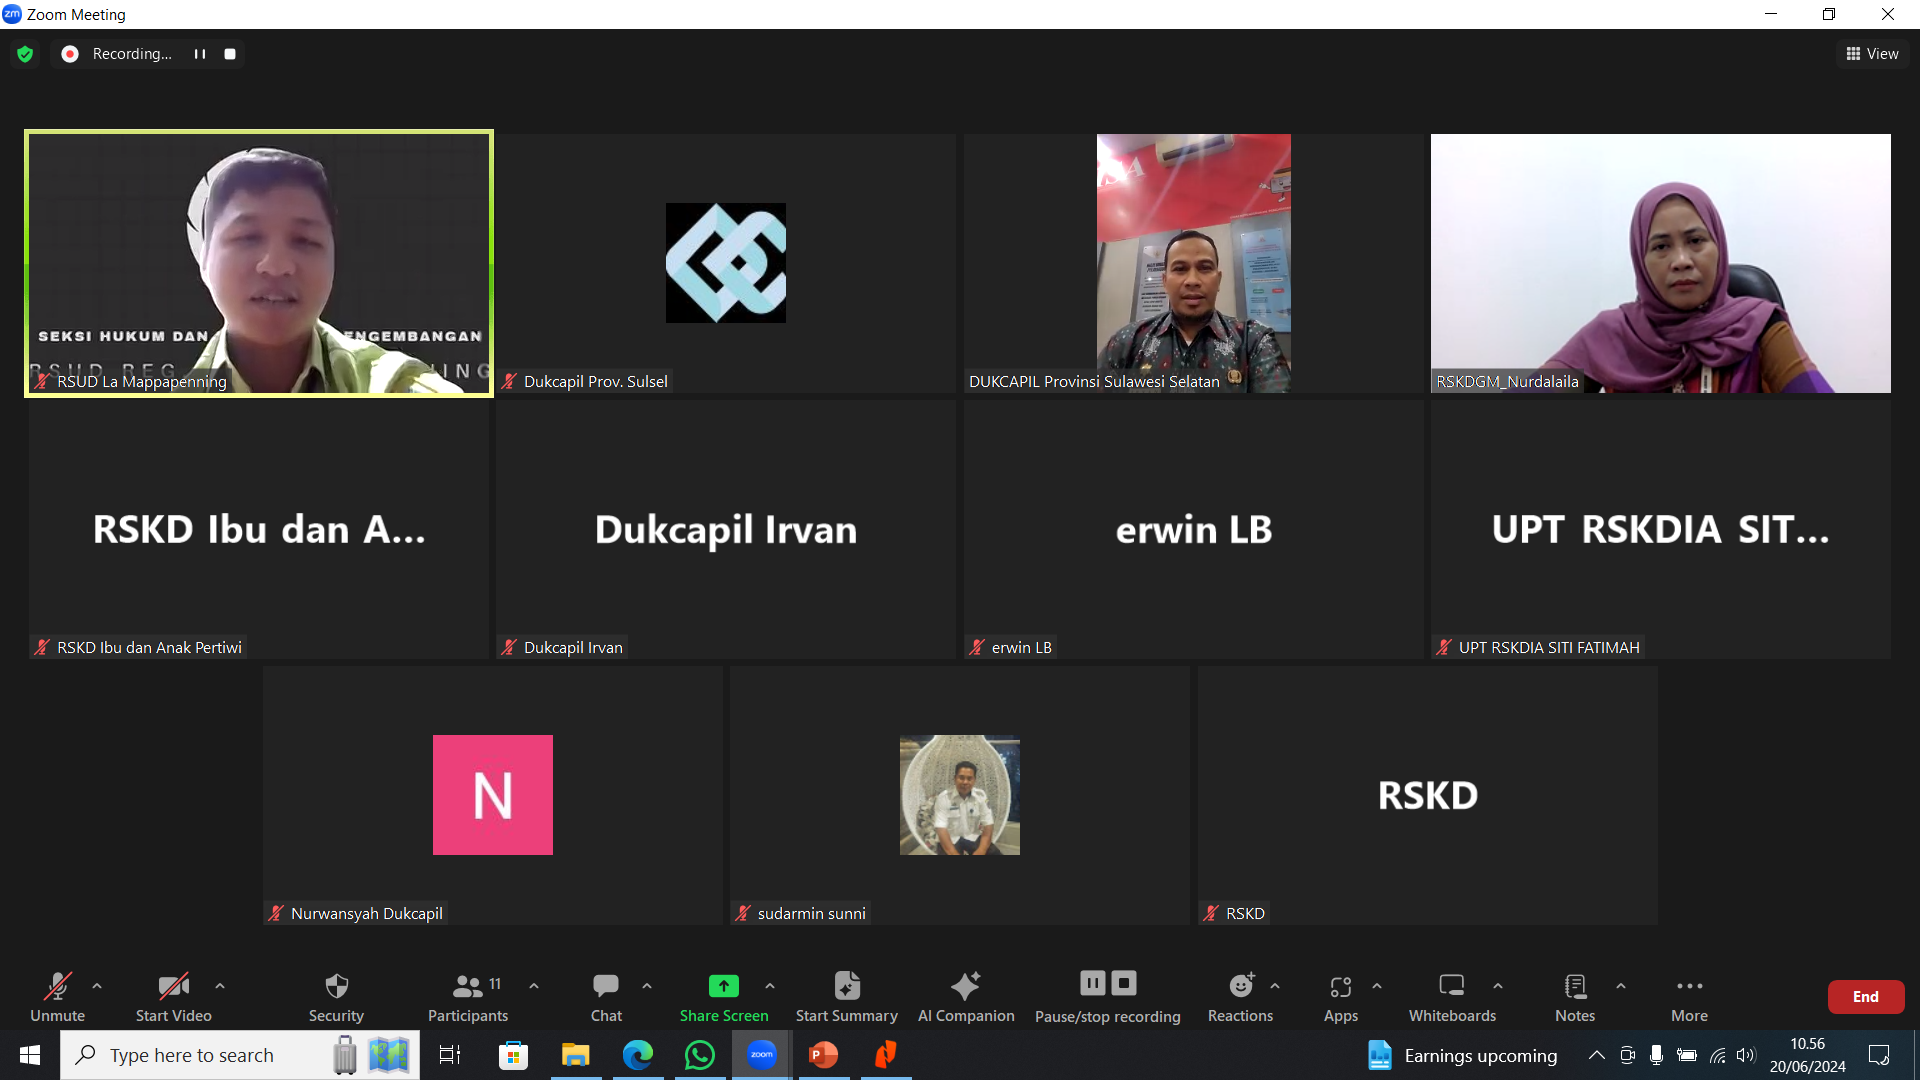Select Dukcapil Irvan participant tile
The width and height of the screenshot is (1920, 1080).
pyautogui.click(x=726, y=529)
